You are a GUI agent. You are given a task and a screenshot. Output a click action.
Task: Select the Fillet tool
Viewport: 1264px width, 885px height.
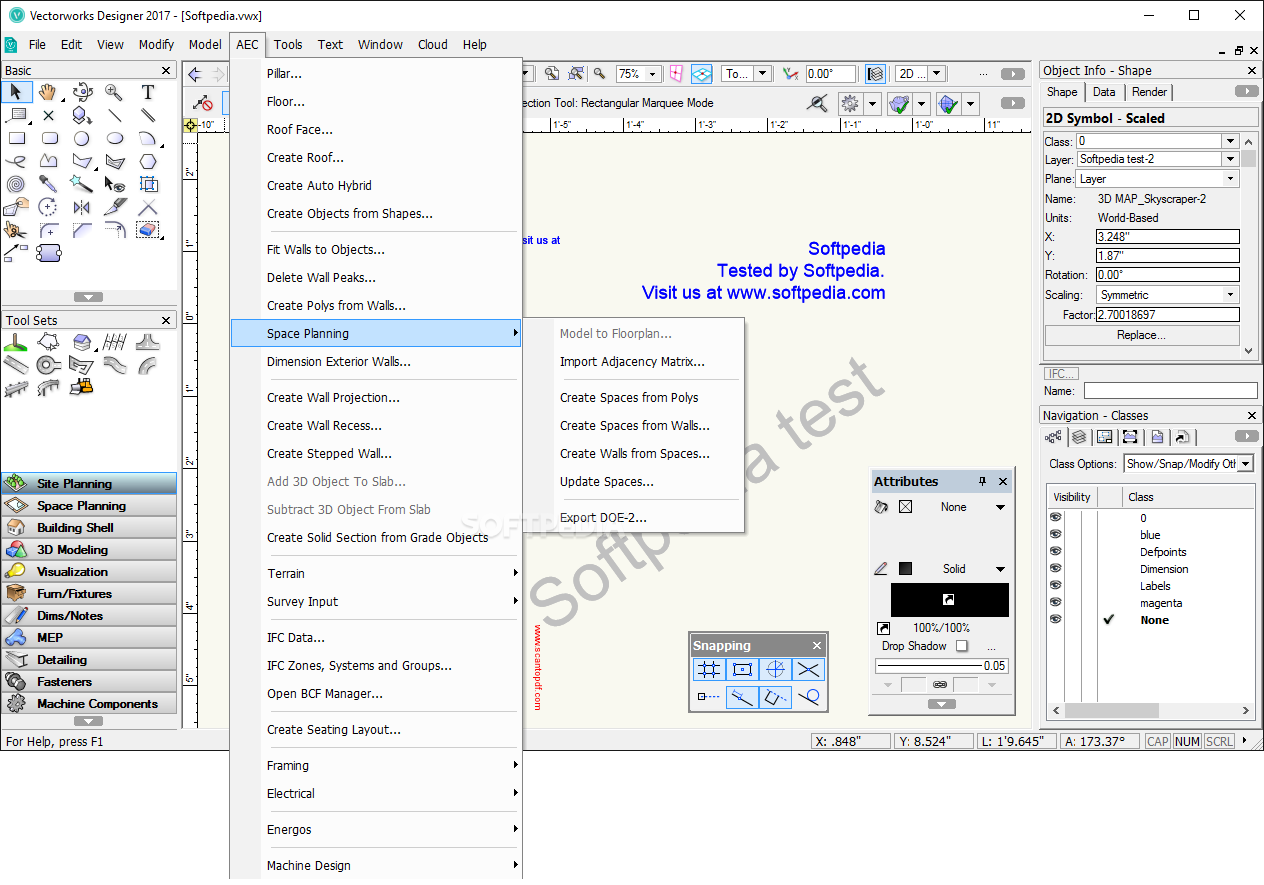tap(49, 230)
